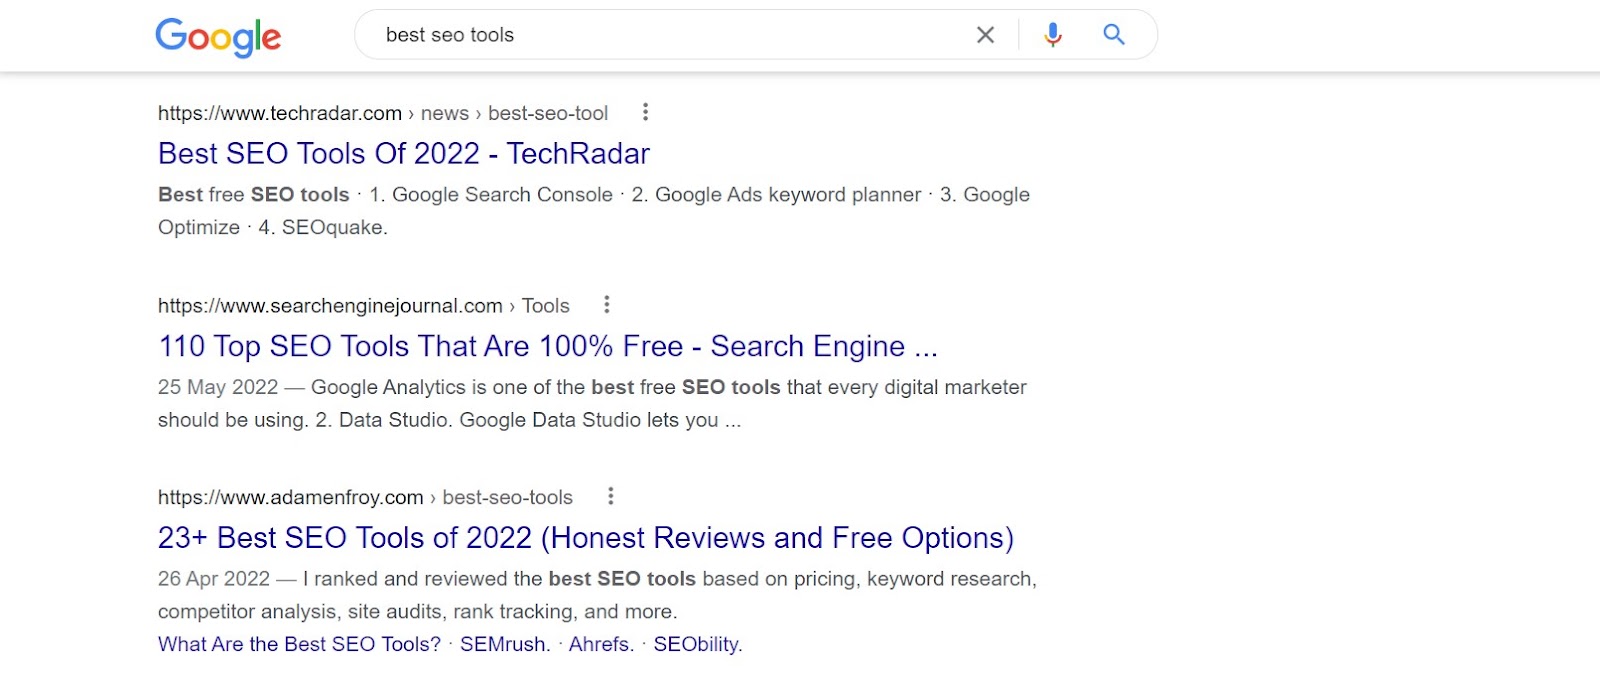The width and height of the screenshot is (1600, 677).
Task: Click the searchenginejournal.com URL breadcrumb
Action: [x=364, y=306]
